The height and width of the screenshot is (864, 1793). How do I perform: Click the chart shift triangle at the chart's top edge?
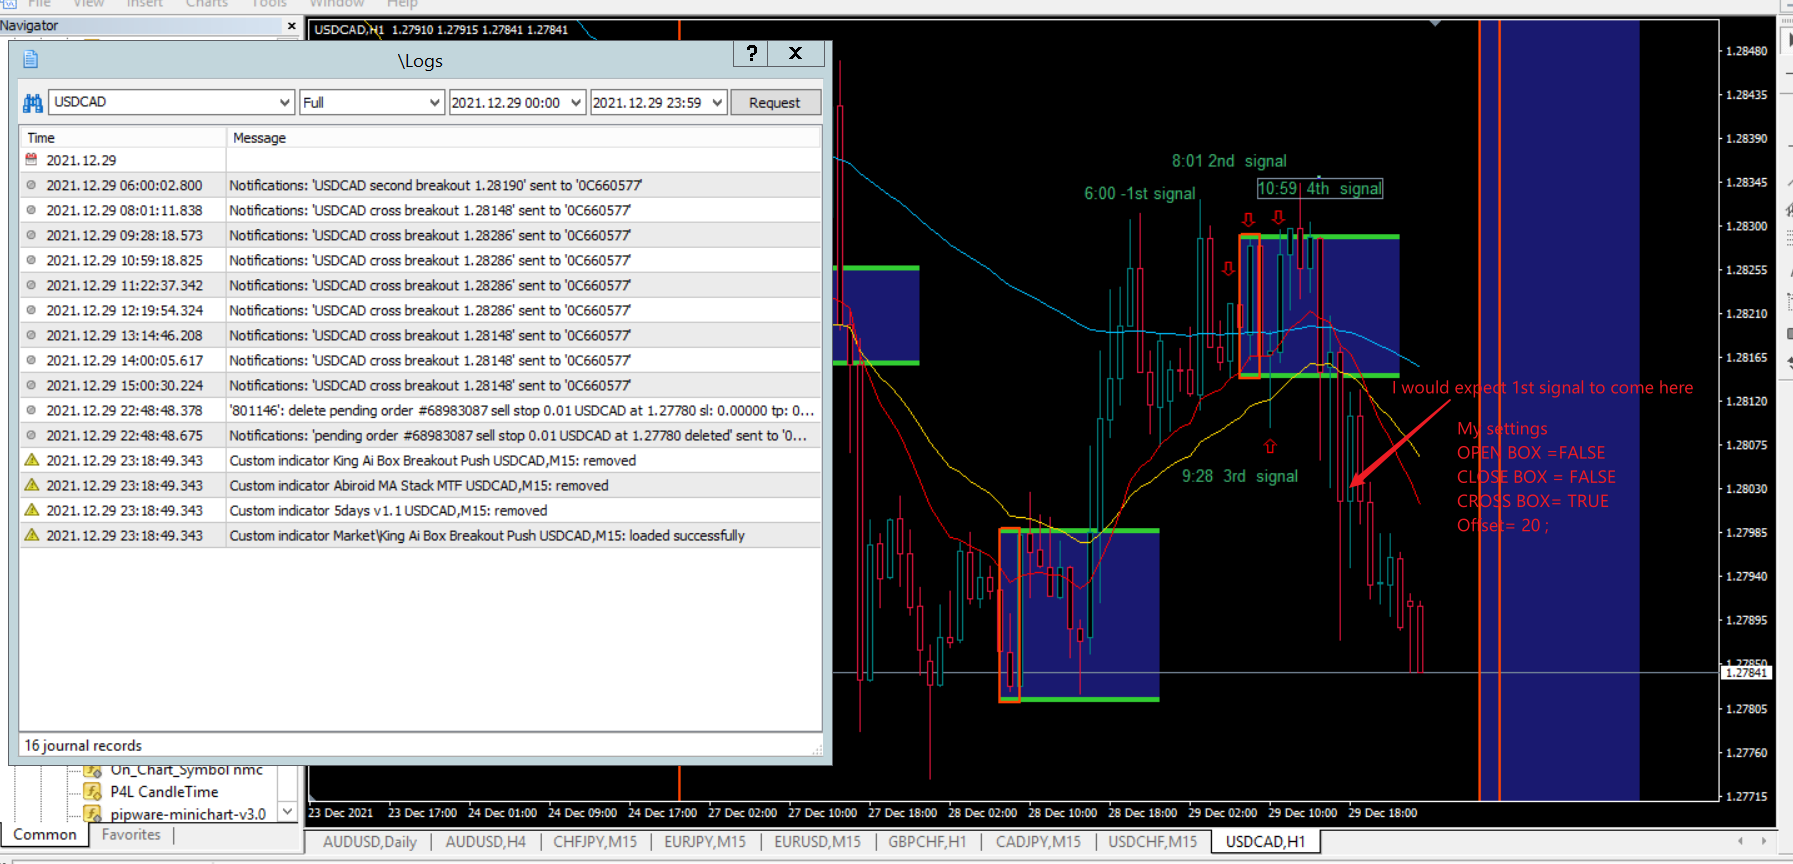coord(1435,23)
